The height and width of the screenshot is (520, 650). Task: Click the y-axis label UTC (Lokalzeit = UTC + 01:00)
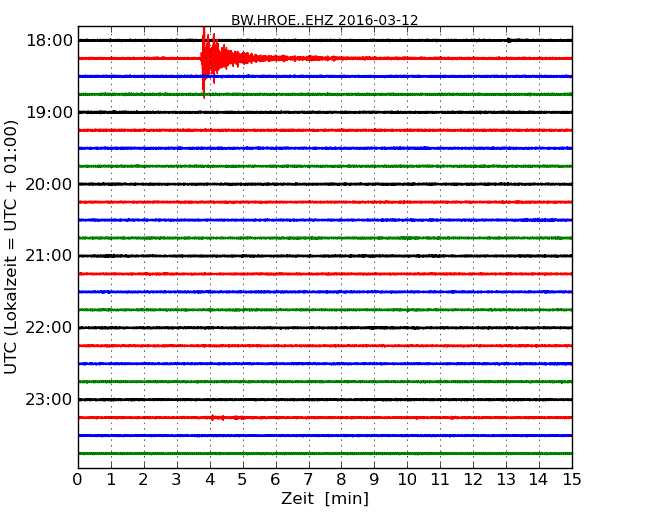11,247
